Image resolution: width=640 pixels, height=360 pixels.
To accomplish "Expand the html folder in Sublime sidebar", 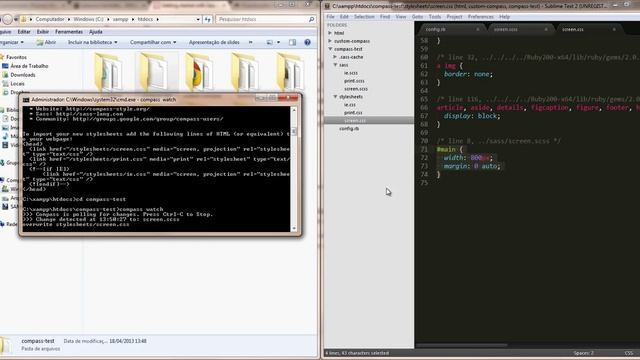I will (330, 33).
